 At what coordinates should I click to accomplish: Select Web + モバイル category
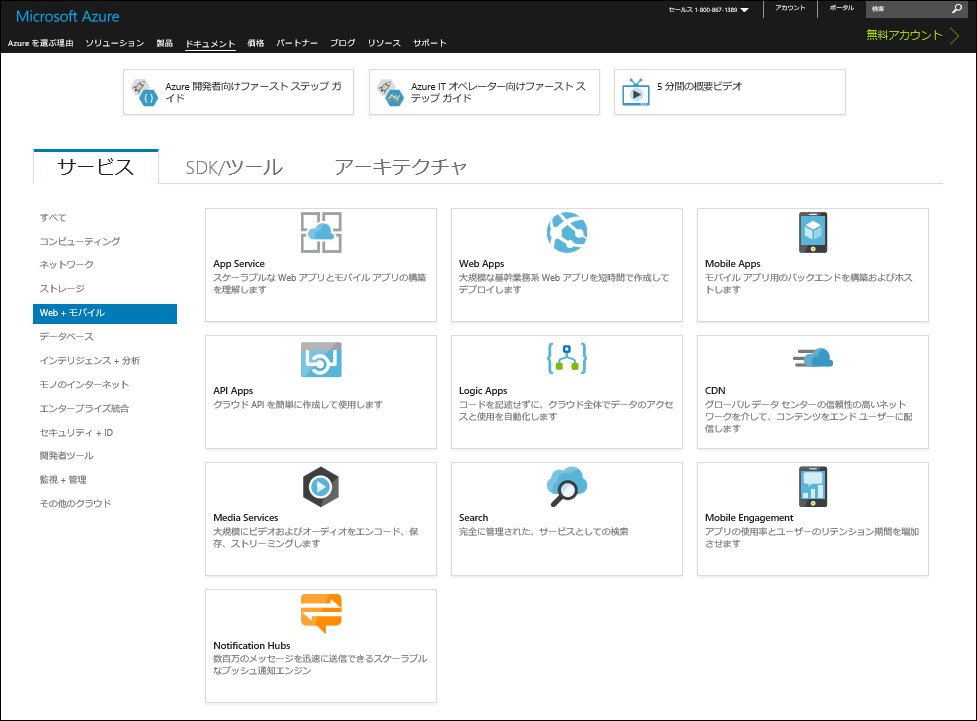coord(105,313)
